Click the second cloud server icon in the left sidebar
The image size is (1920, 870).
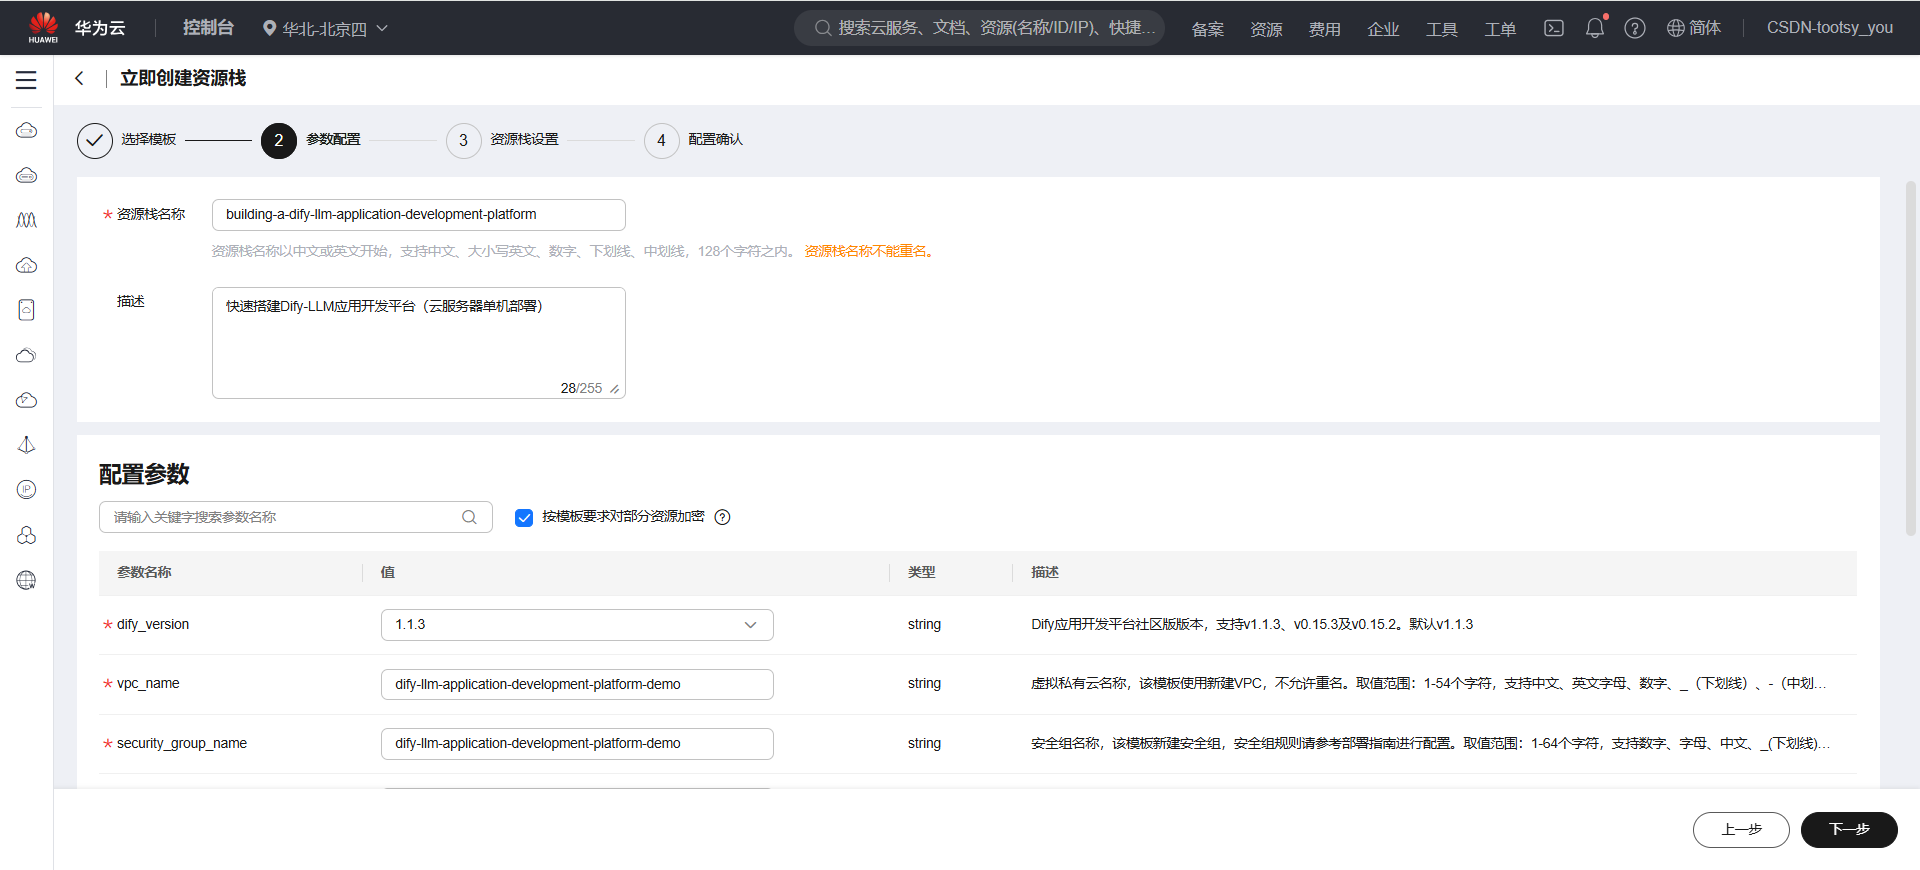(27, 176)
